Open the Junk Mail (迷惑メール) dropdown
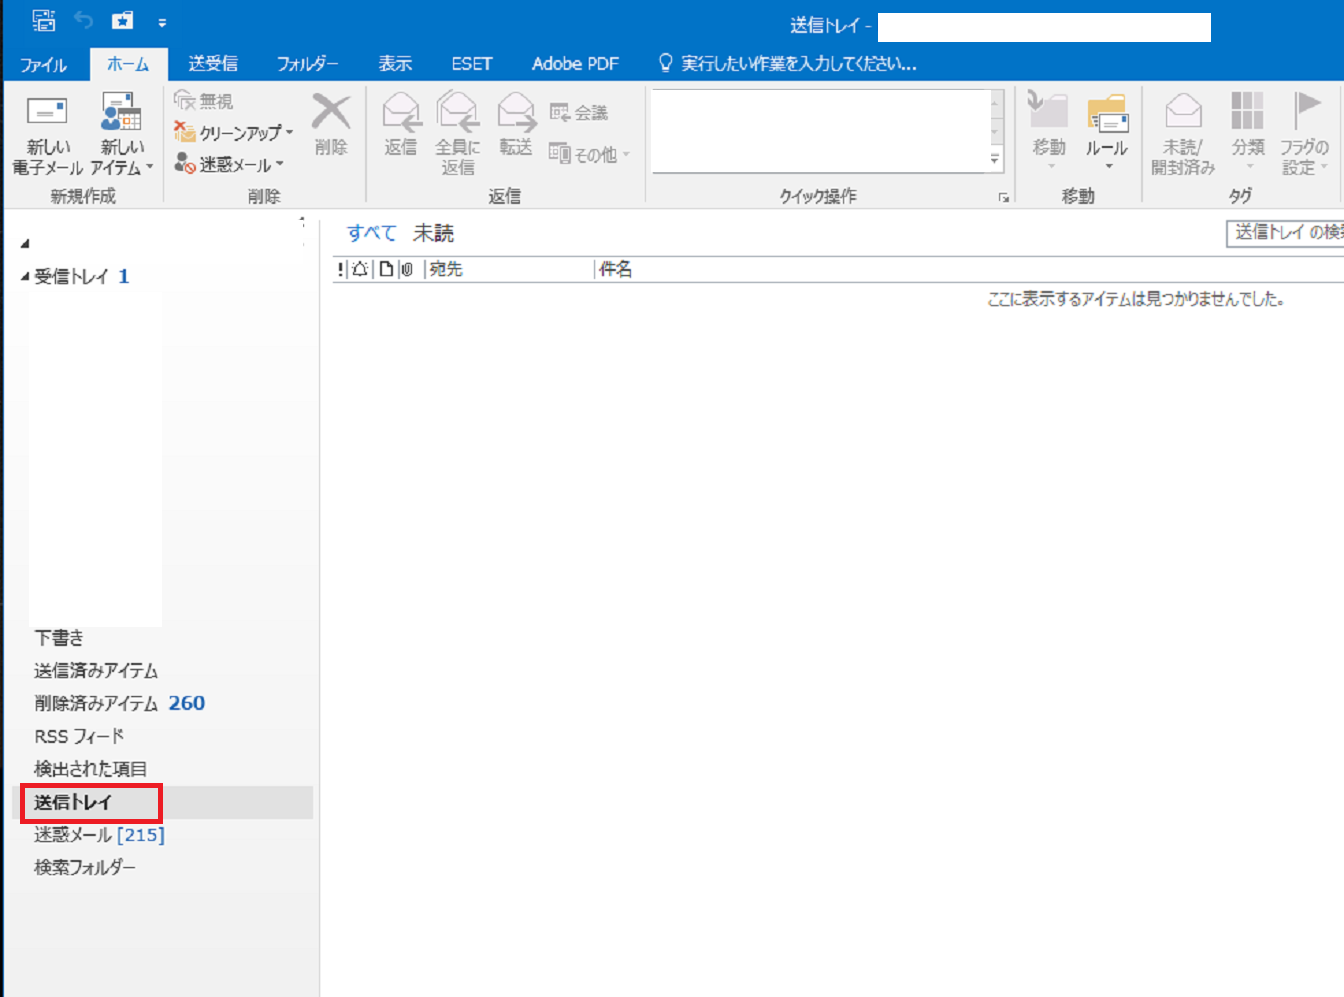The width and height of the screenshot is (1344, 997). [230, 164]
